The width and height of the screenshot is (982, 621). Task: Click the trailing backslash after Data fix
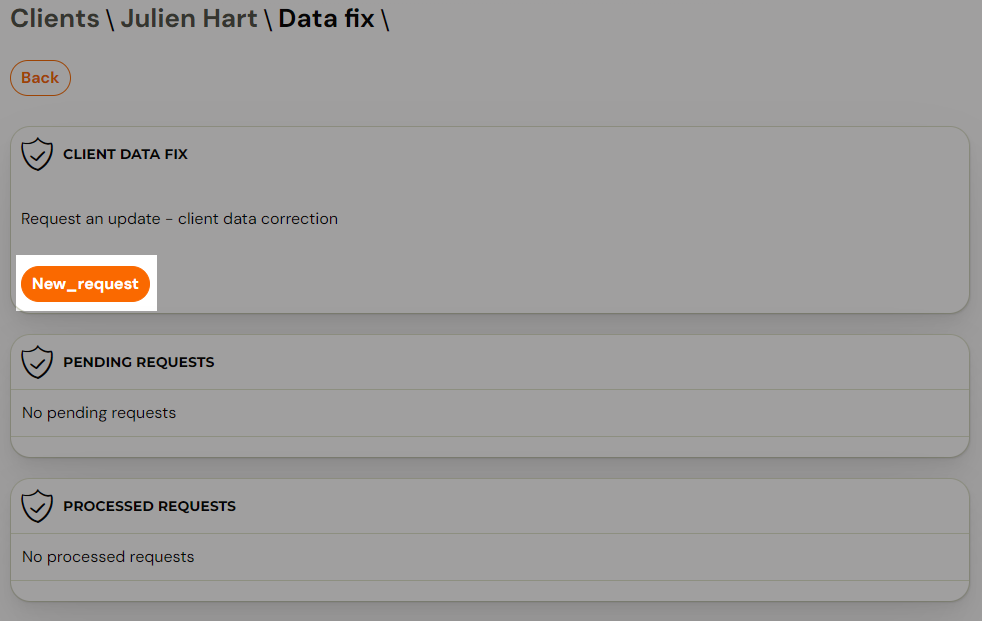(x=385, y=19)
